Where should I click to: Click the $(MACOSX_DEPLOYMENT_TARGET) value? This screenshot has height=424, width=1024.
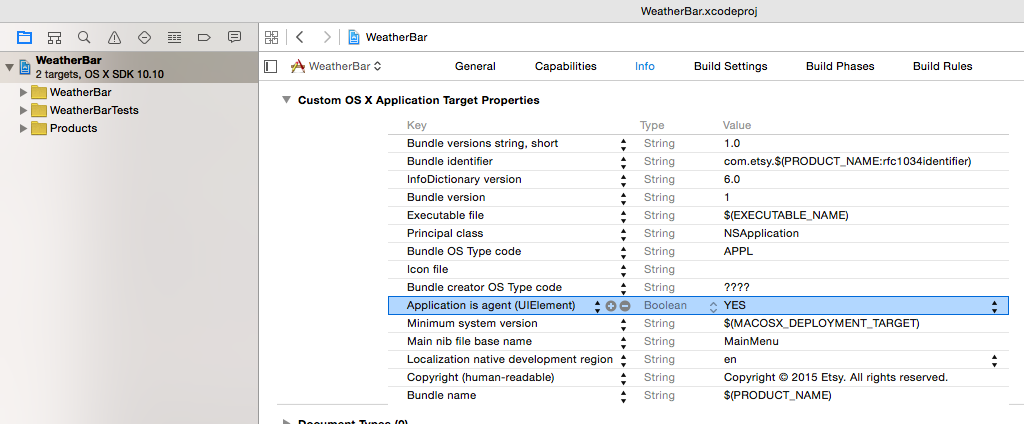click(x=822, y=323)
